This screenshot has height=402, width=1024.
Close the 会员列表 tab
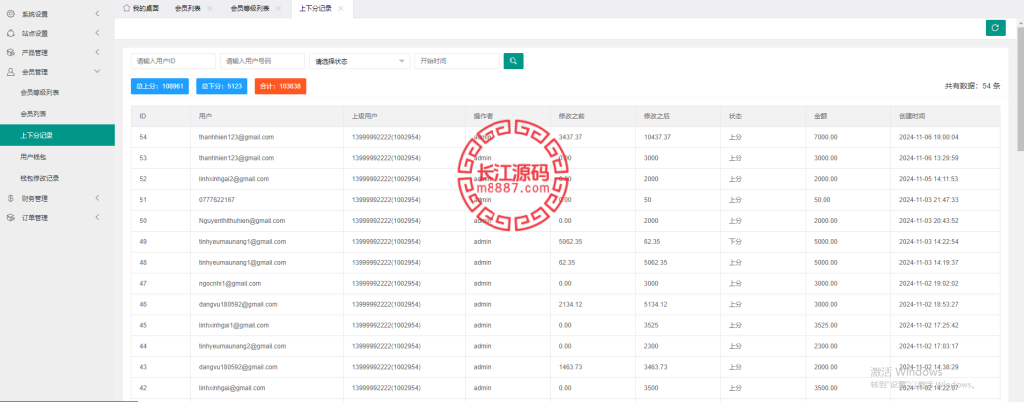click(209, 8)
